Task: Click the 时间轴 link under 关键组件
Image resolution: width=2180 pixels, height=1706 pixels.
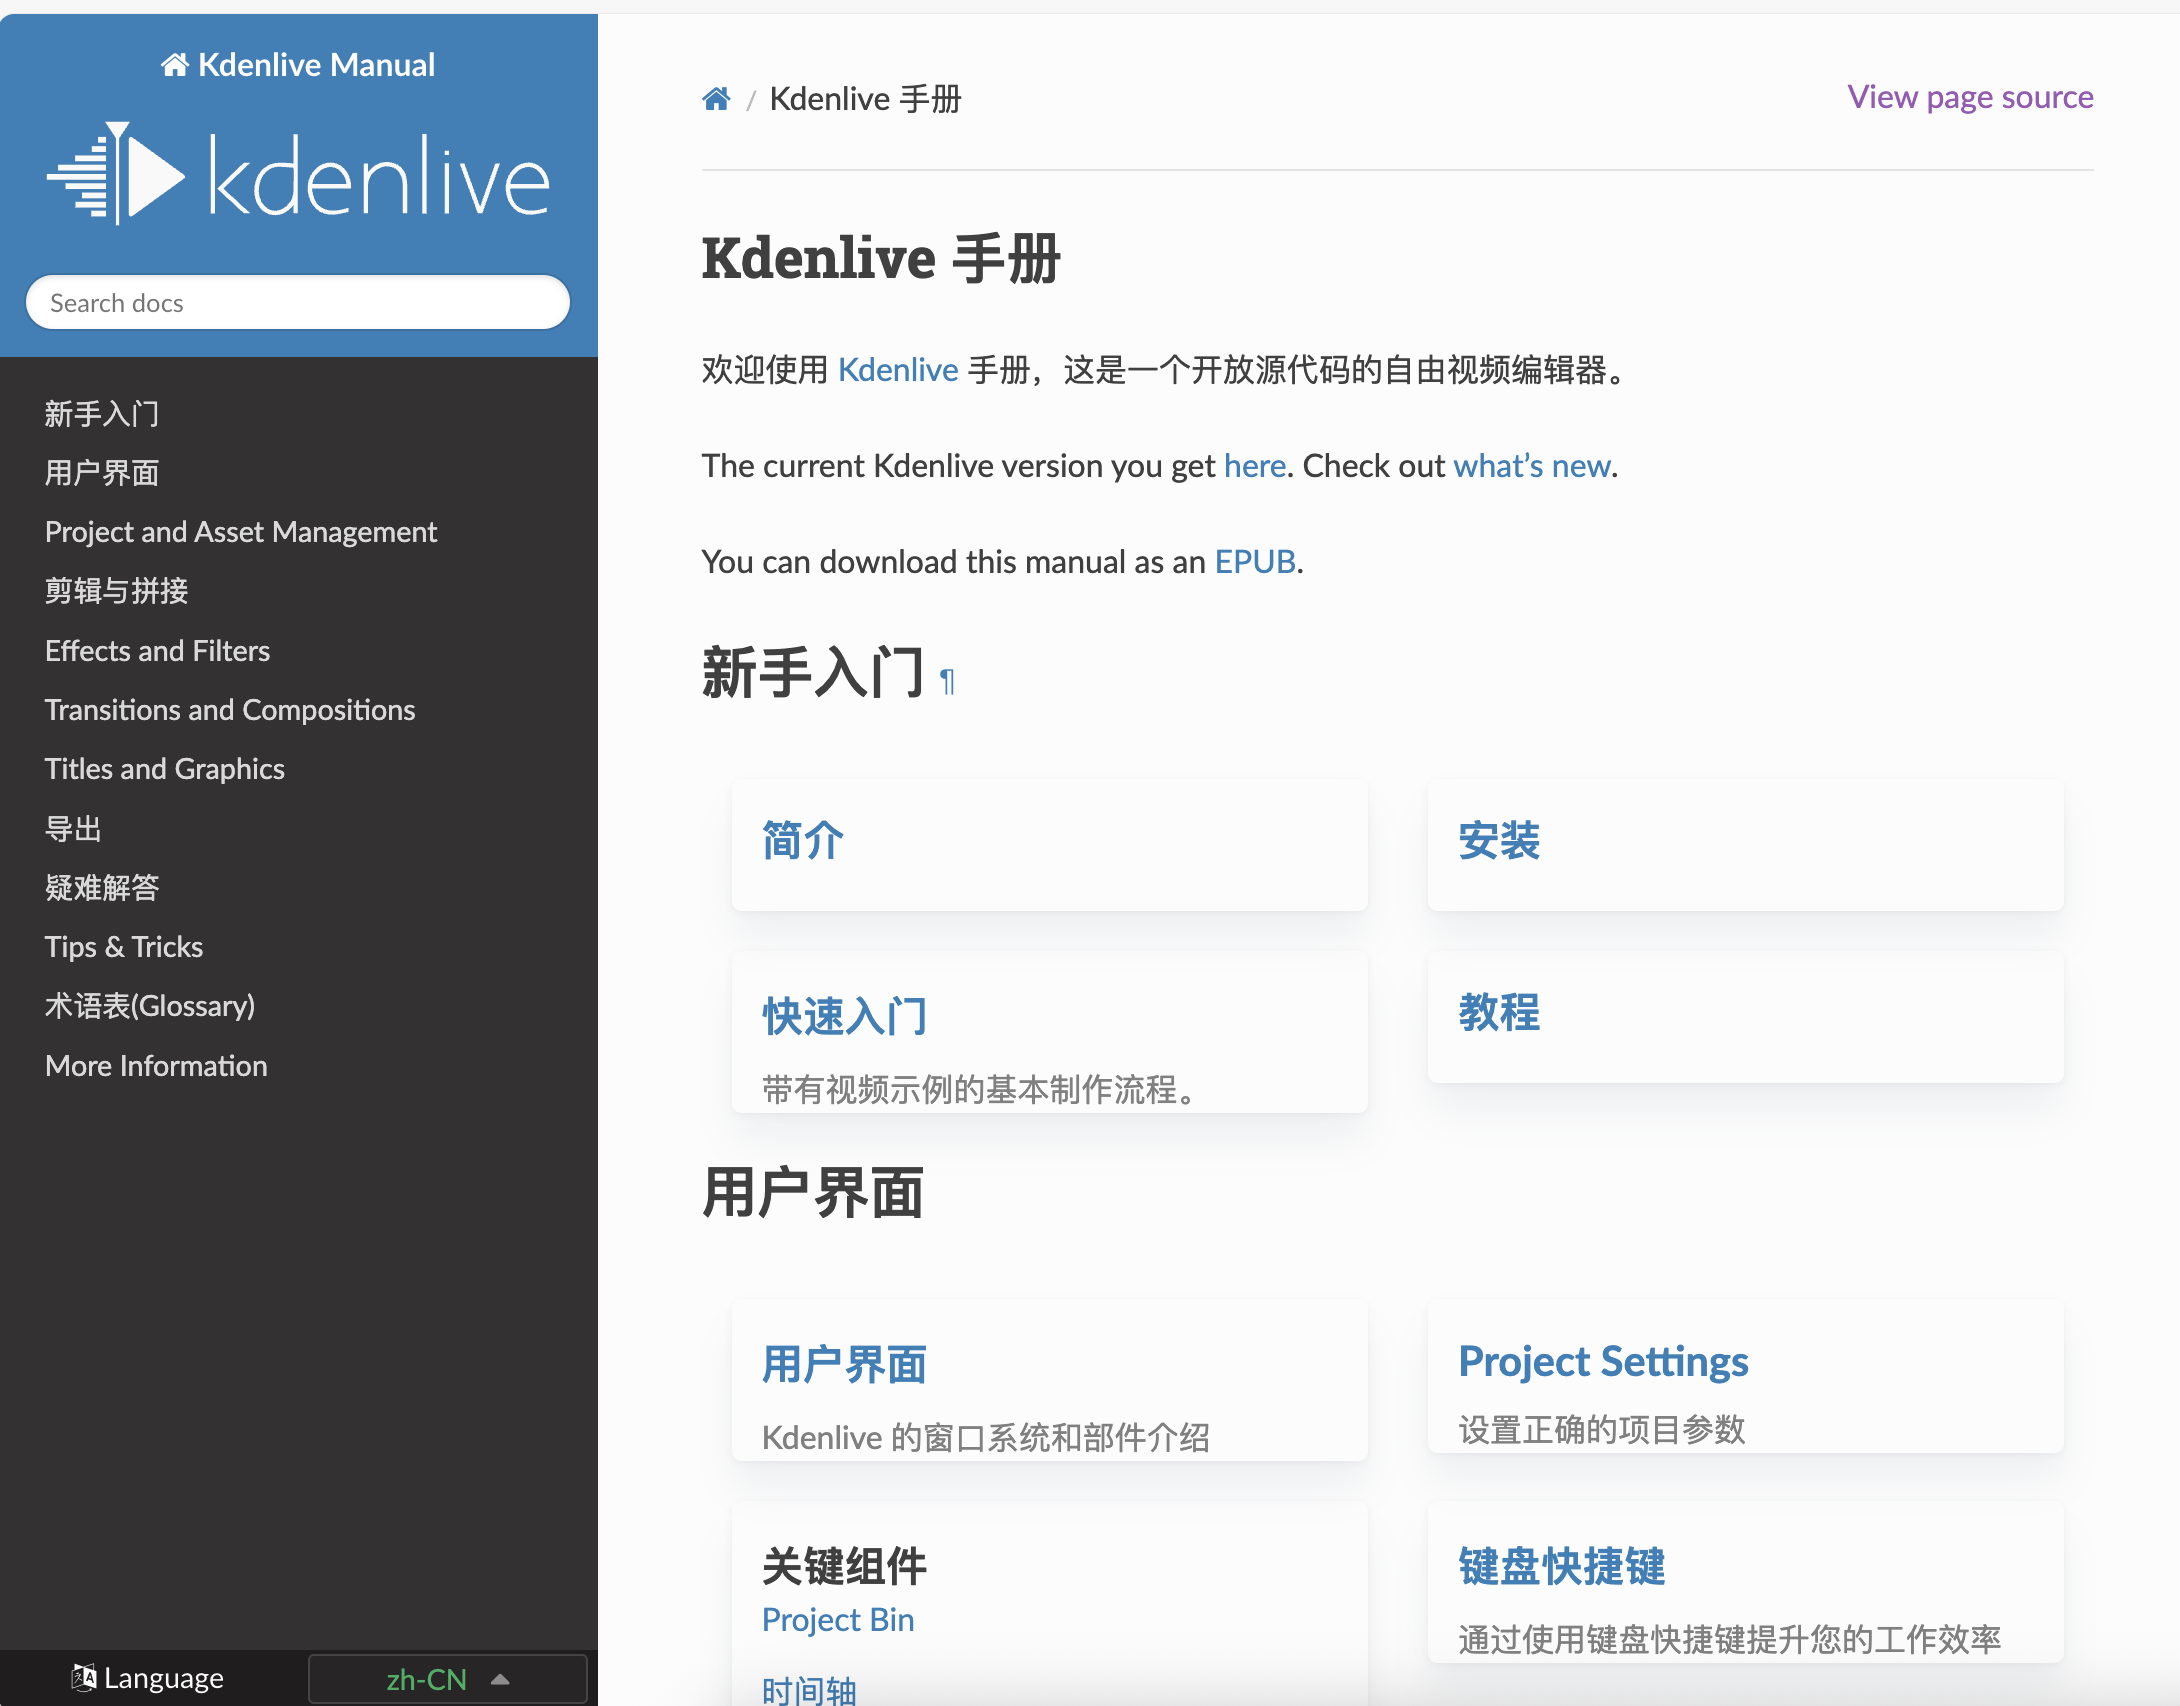Action: pos(810,1691)
